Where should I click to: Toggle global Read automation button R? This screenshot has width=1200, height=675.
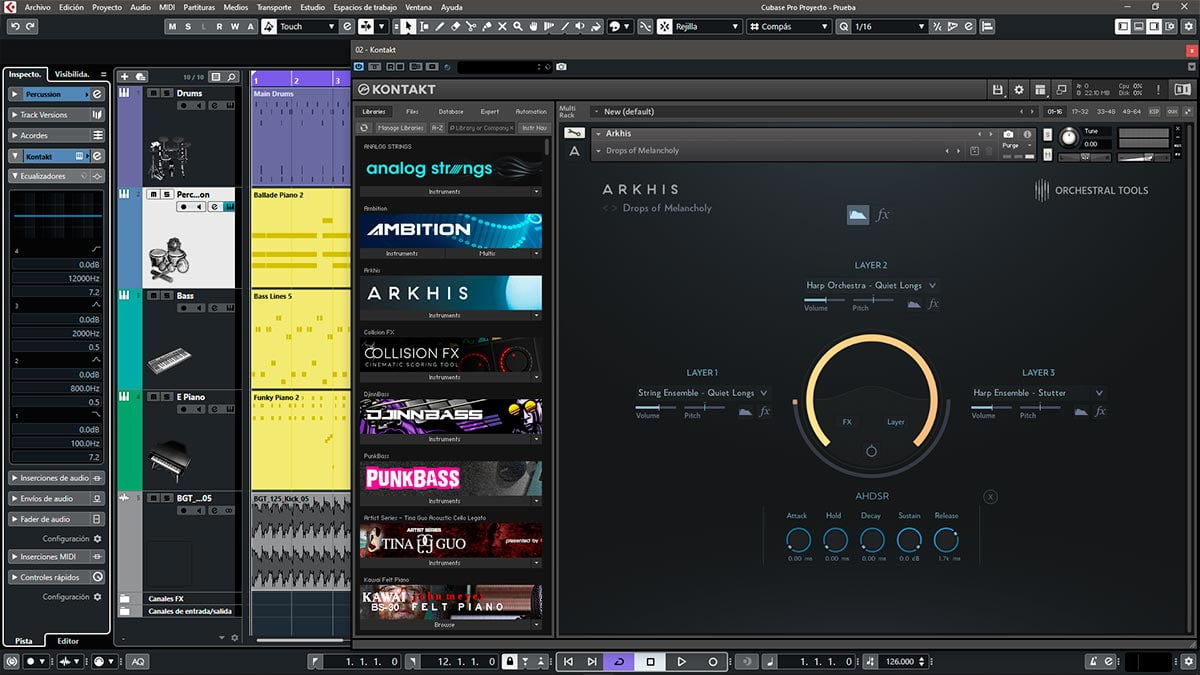[x=219, y=27]
